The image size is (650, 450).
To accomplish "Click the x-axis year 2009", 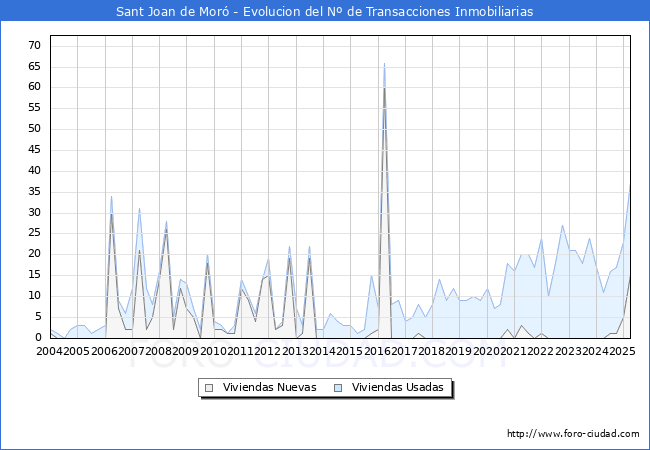I will (x=185, y=351).
